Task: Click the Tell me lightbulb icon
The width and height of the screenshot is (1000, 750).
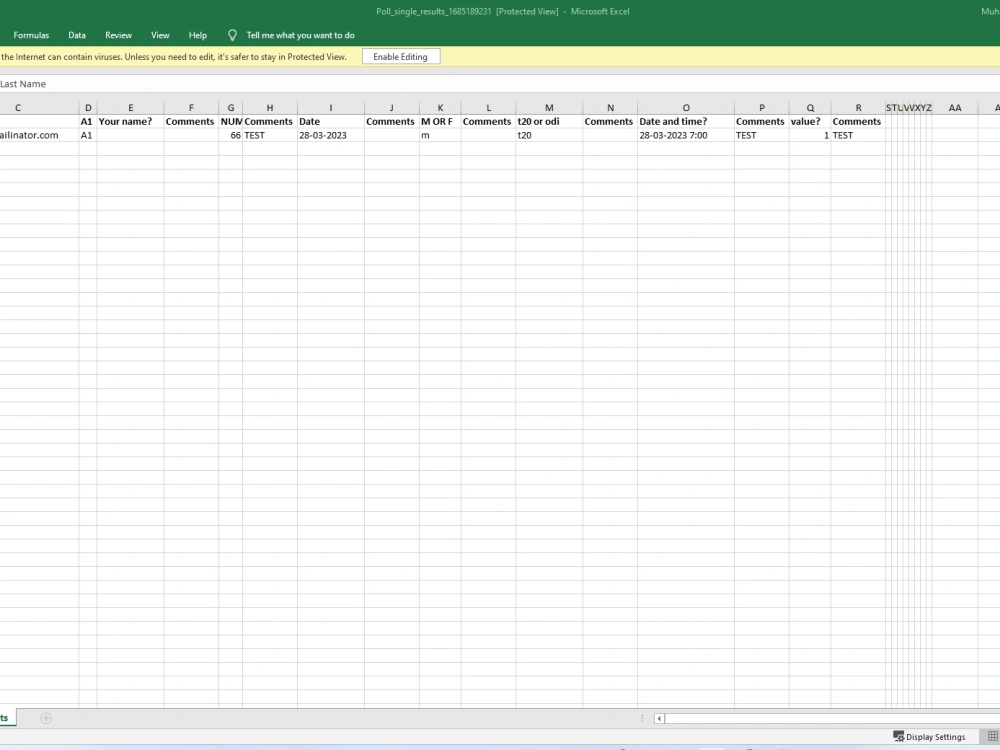Action: 232,35
